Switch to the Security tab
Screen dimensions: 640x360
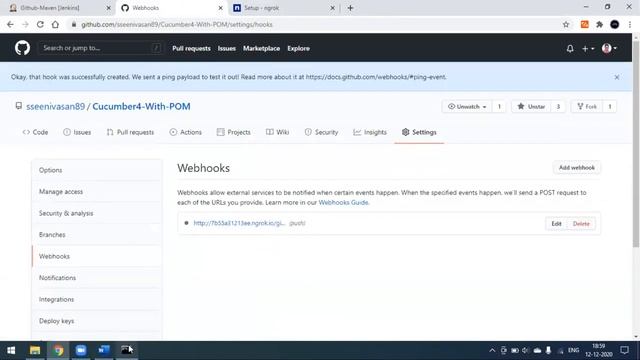point(321,132)
